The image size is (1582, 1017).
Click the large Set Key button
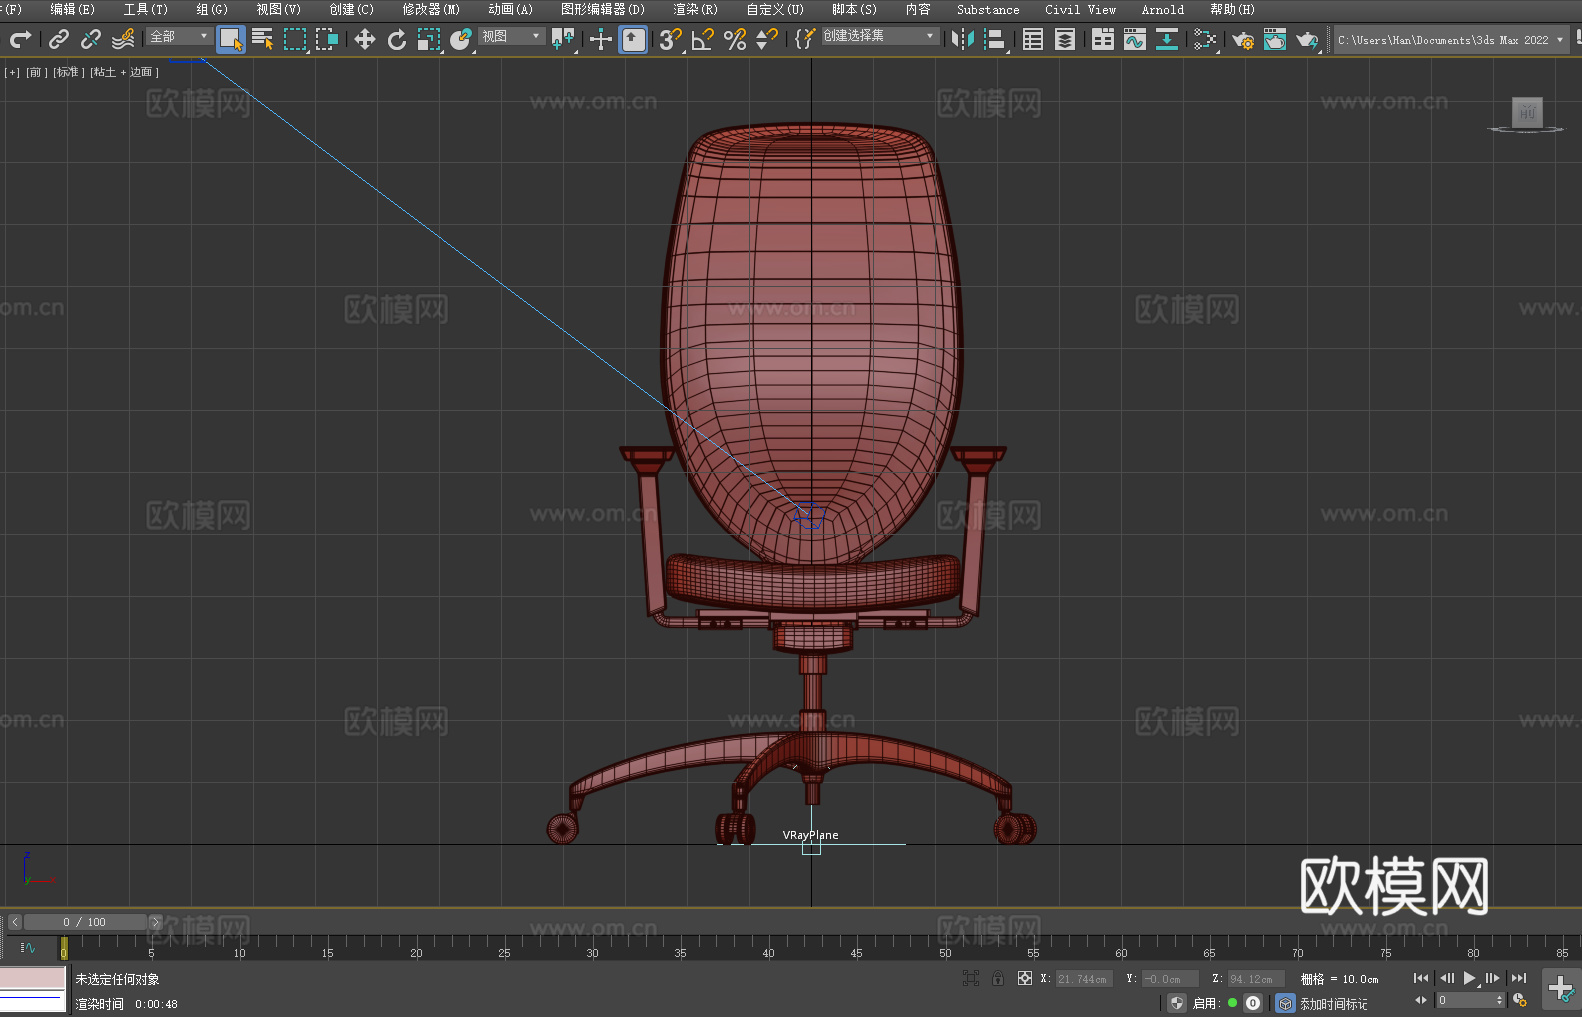(1561, 990)
